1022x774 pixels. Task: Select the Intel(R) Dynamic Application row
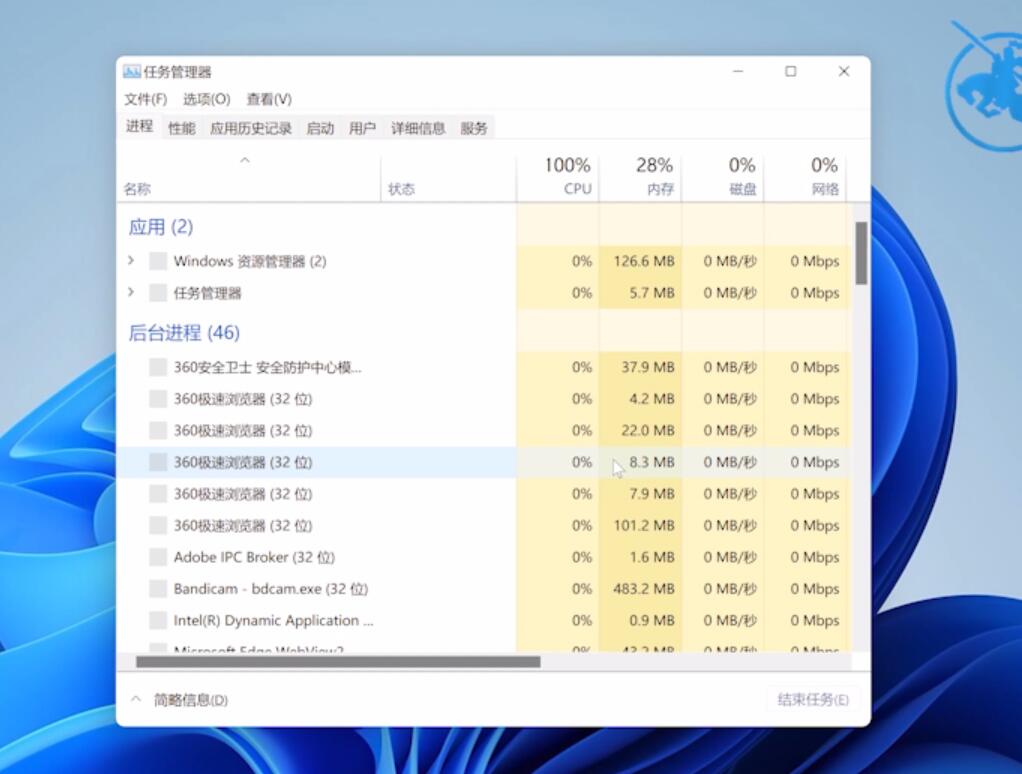click(484, 620)
